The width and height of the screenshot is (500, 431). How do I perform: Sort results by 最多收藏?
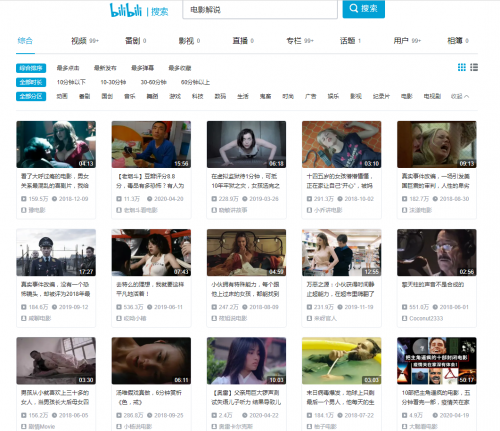pyautogui.click(x=180, y=68)
